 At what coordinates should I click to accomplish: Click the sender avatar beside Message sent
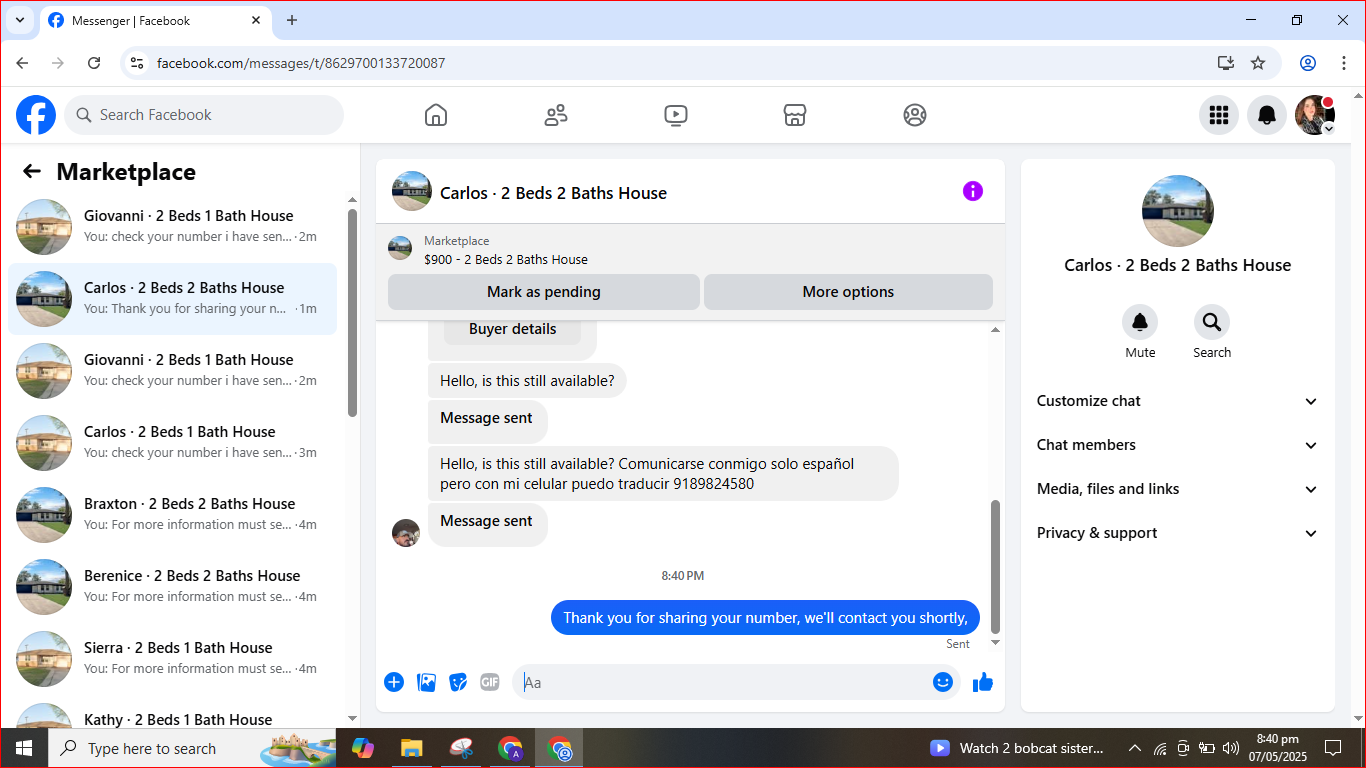click(406, 533)
